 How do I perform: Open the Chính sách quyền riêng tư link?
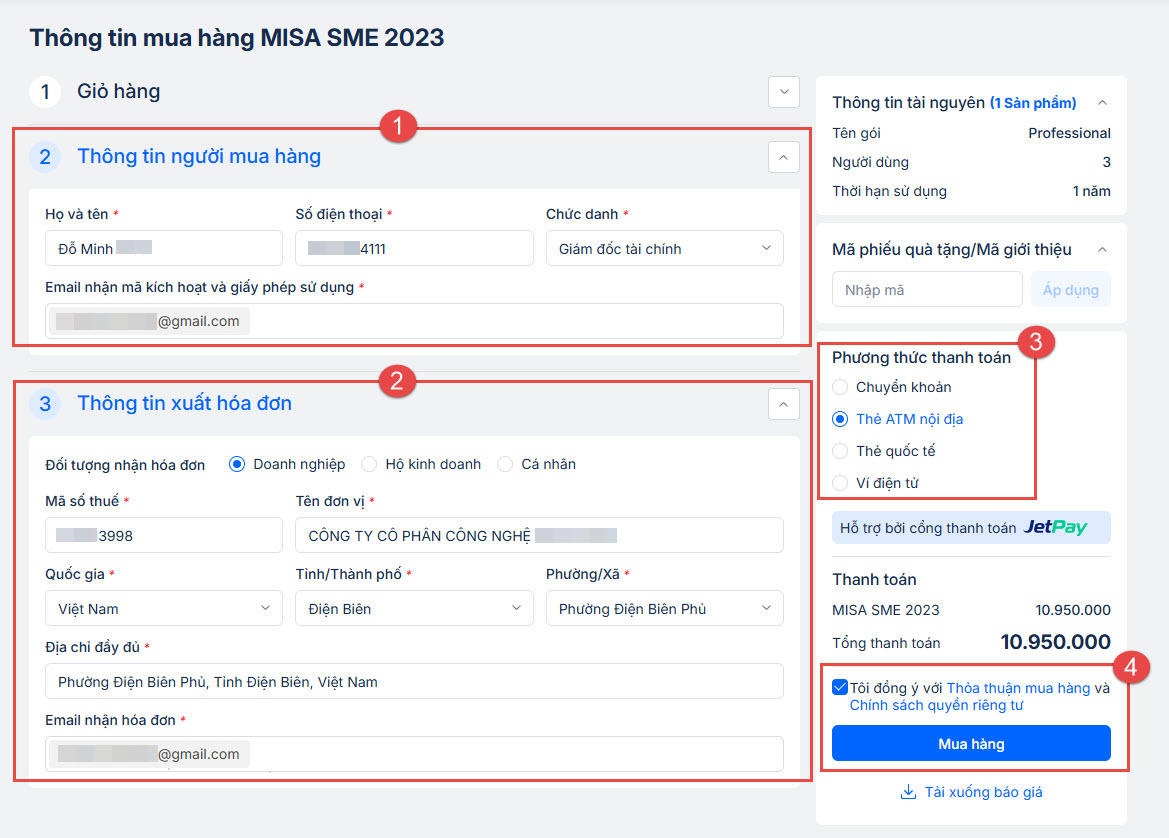point(936,705)
